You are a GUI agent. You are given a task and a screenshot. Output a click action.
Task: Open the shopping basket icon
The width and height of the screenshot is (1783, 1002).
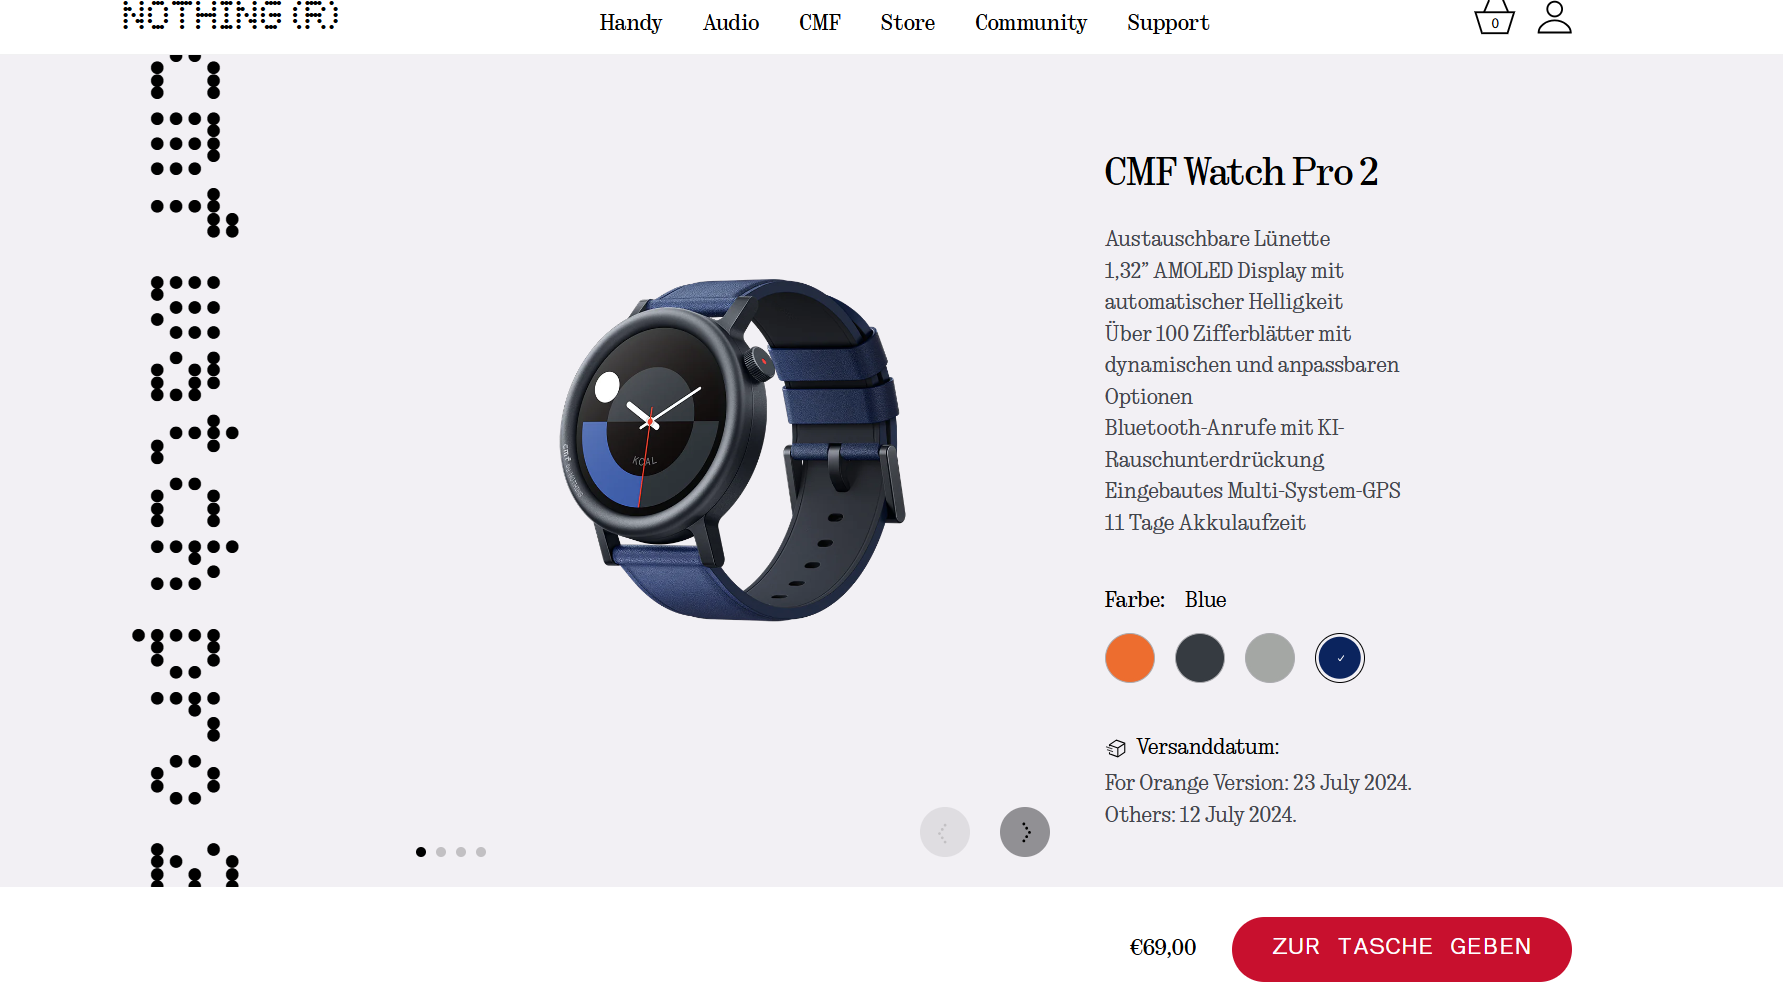(1494, 17)
